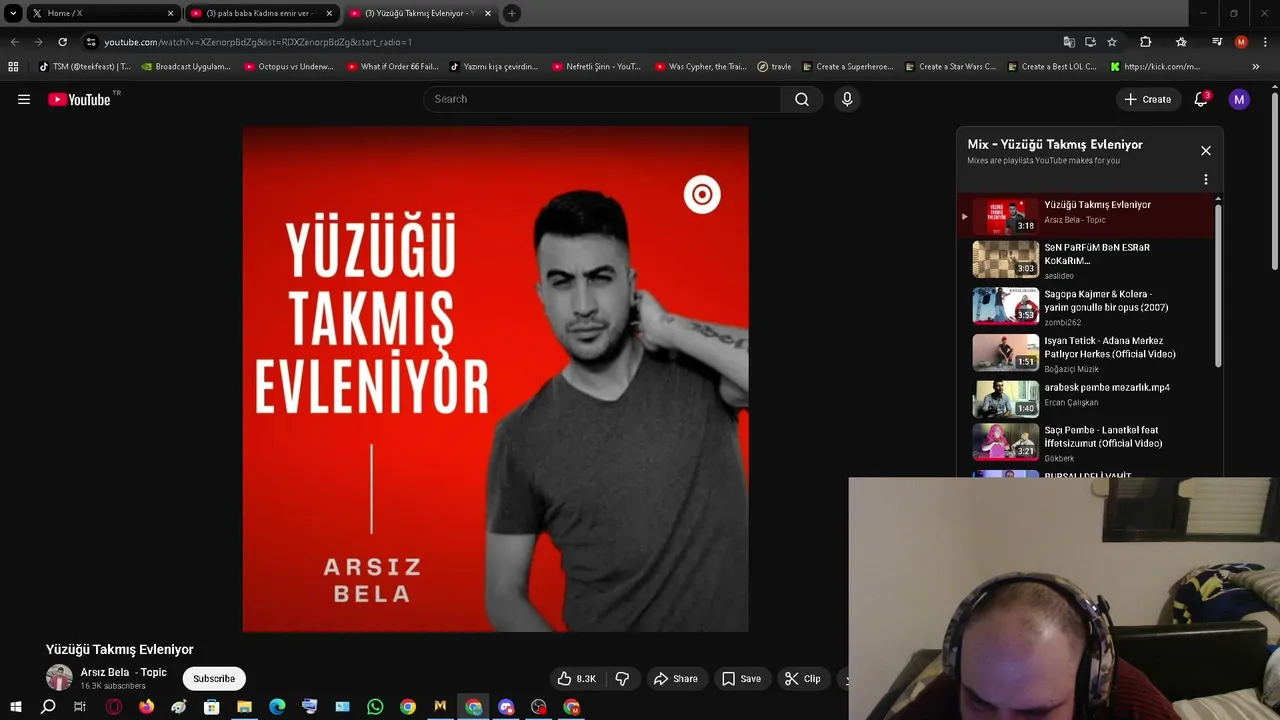Reload the page in the browser
The image size is (1280, 720).
pos(62,42)
